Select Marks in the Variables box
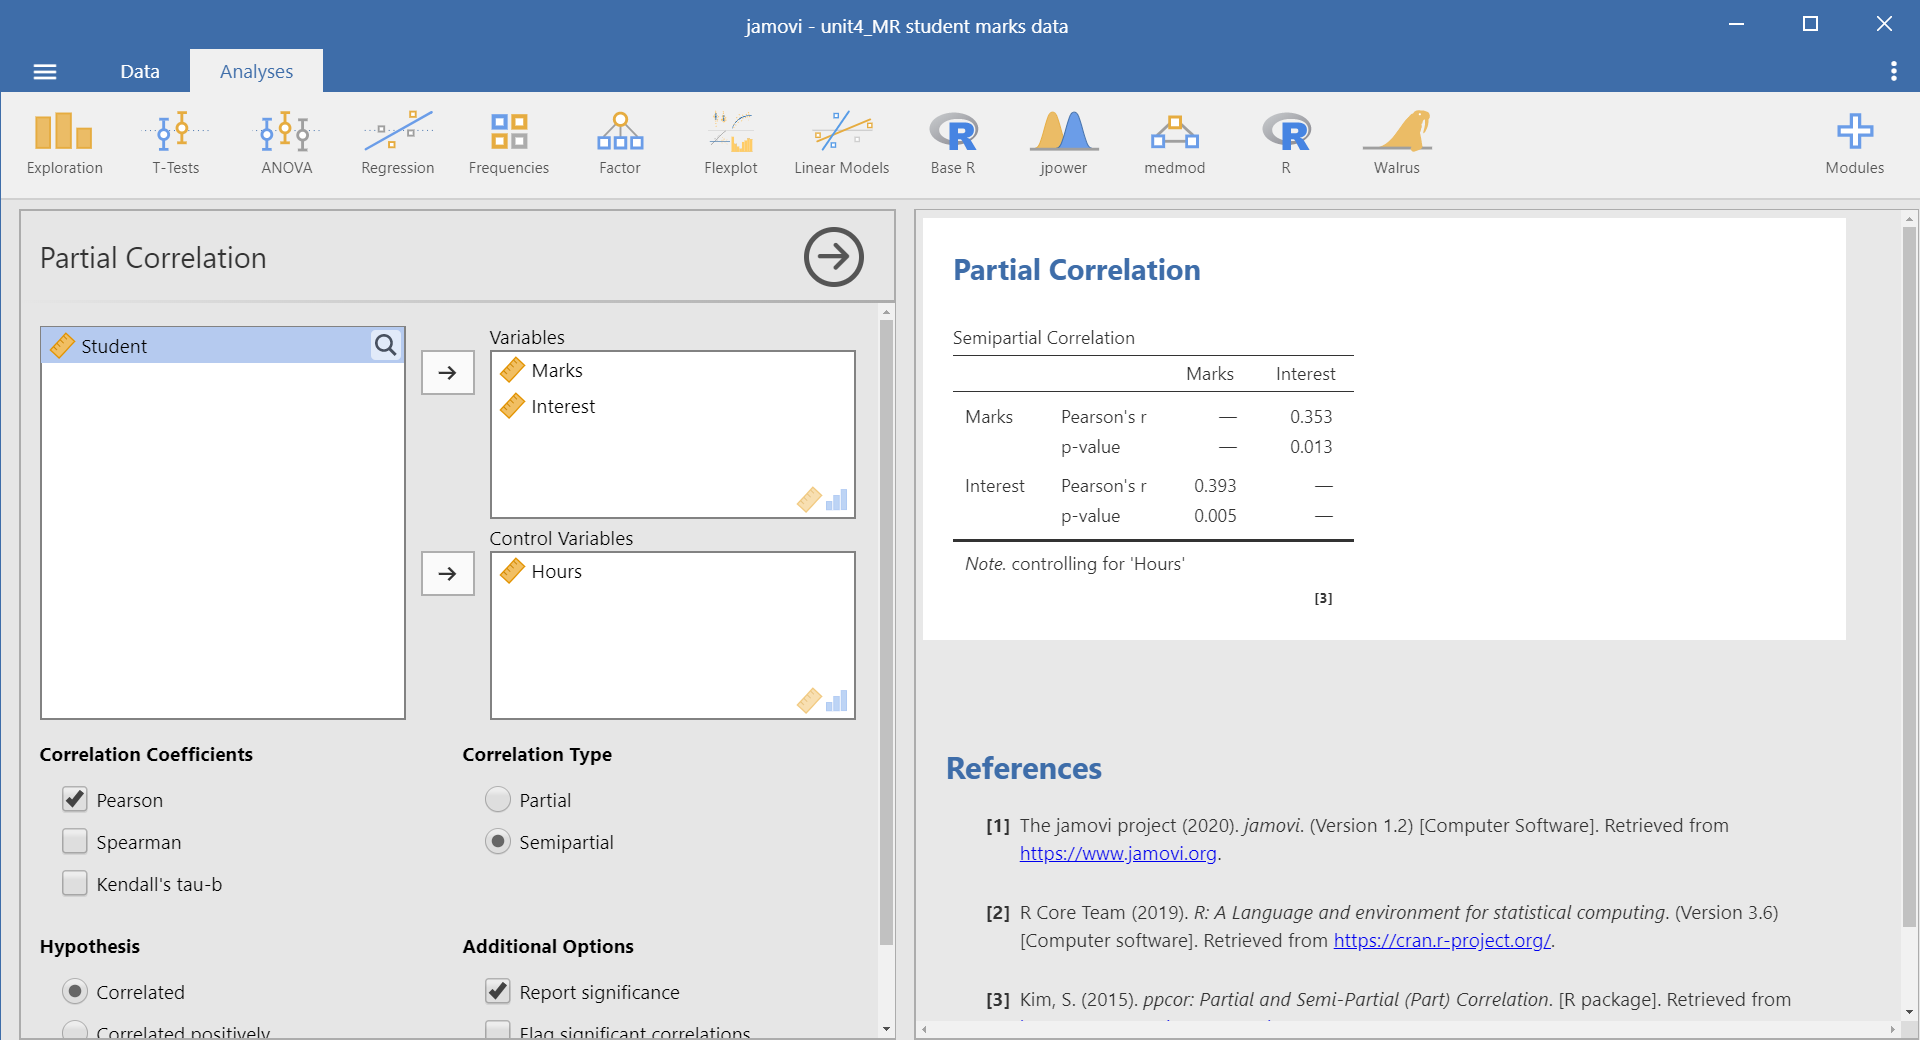 [x=673, y=370]
